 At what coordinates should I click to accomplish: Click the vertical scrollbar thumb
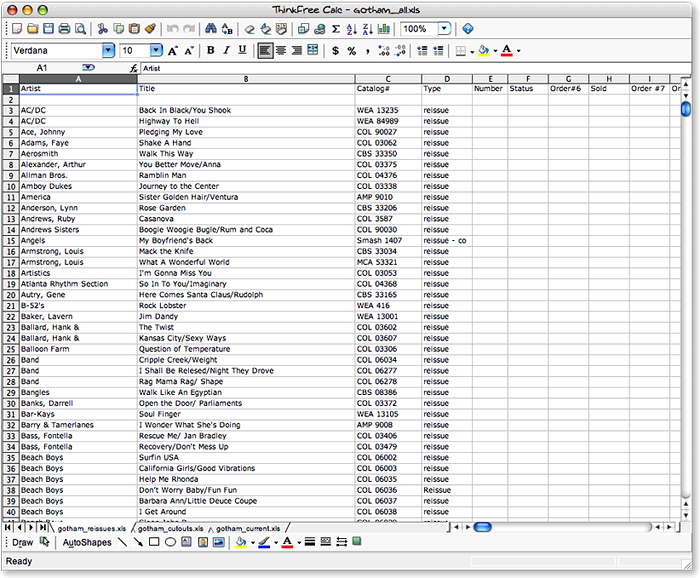tap(686, 108)
